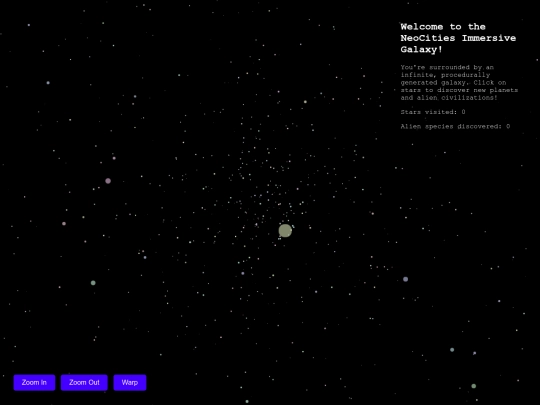The image size is (540, 405).
Task: Select the large olive star in center
Action: coord(285,230)
